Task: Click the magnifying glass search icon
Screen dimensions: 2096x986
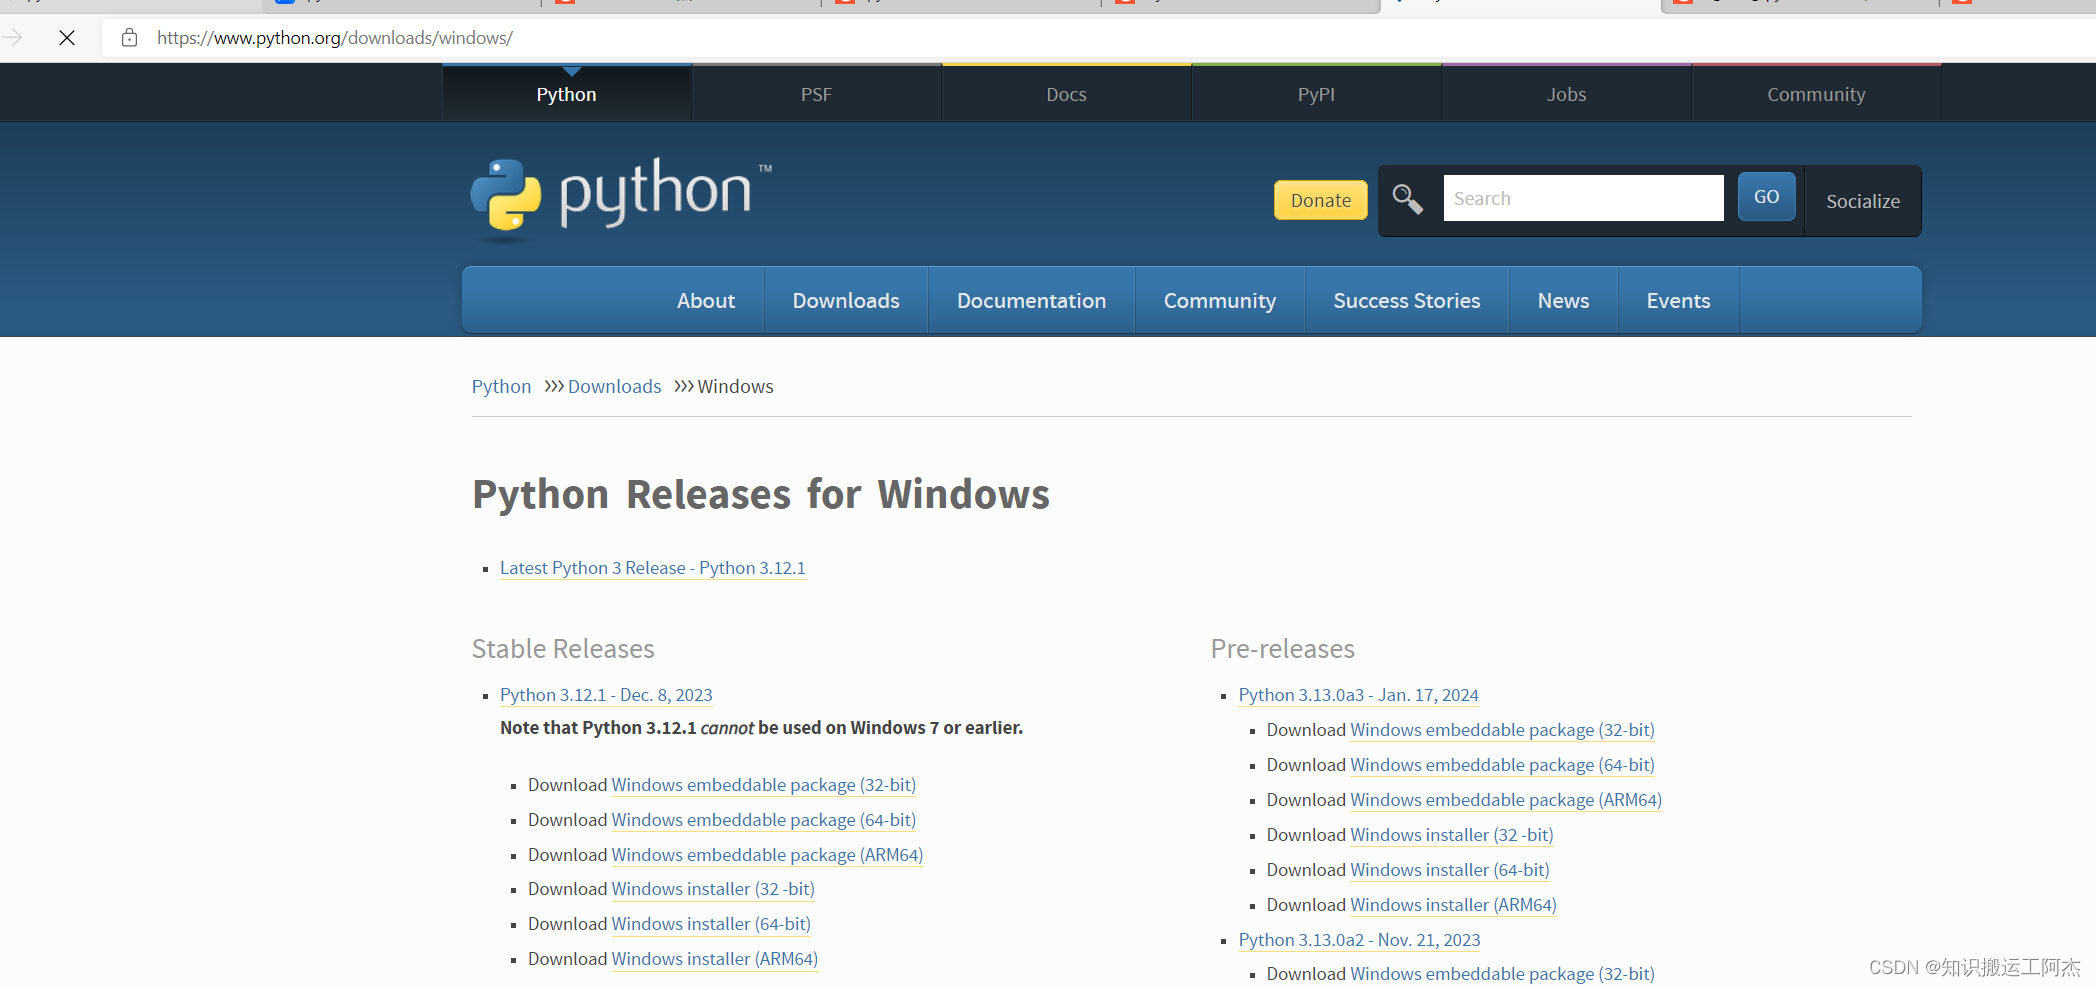Action: click(1408, 199)
